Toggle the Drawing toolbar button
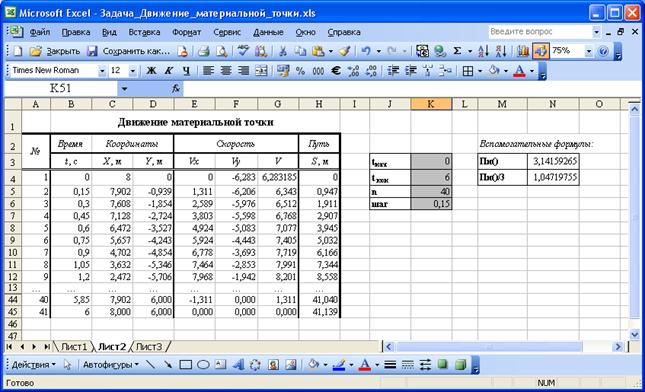This screenshot has width=645, height=392. 540,51
